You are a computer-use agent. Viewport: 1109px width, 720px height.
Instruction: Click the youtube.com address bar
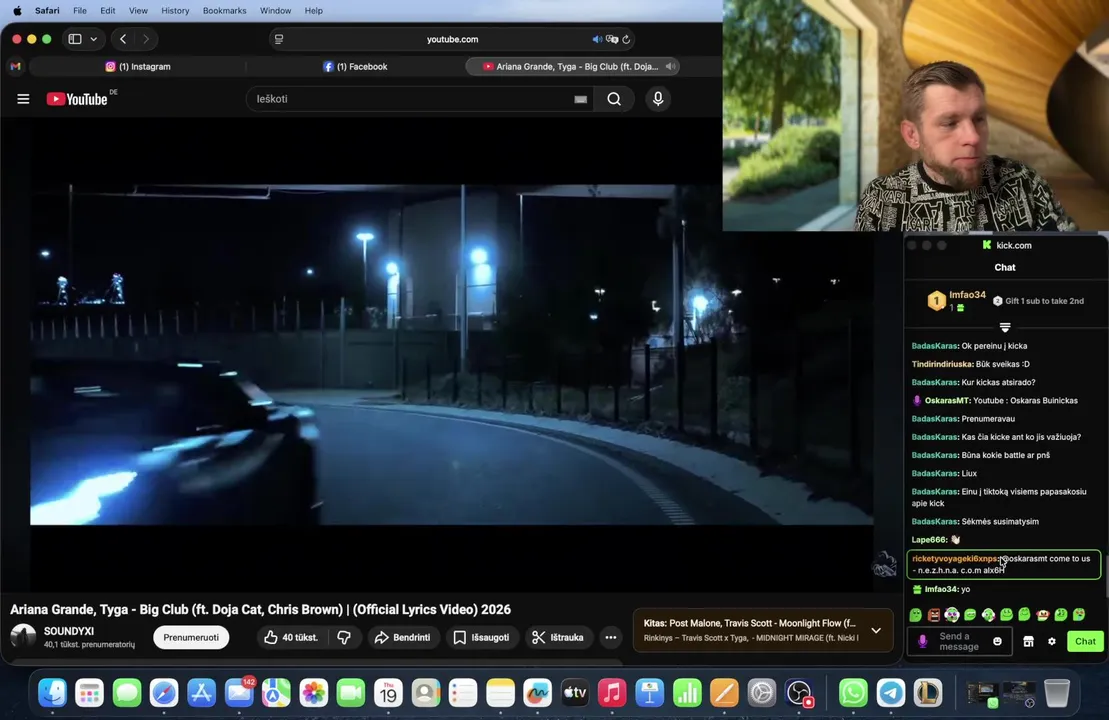coord(452,39)
